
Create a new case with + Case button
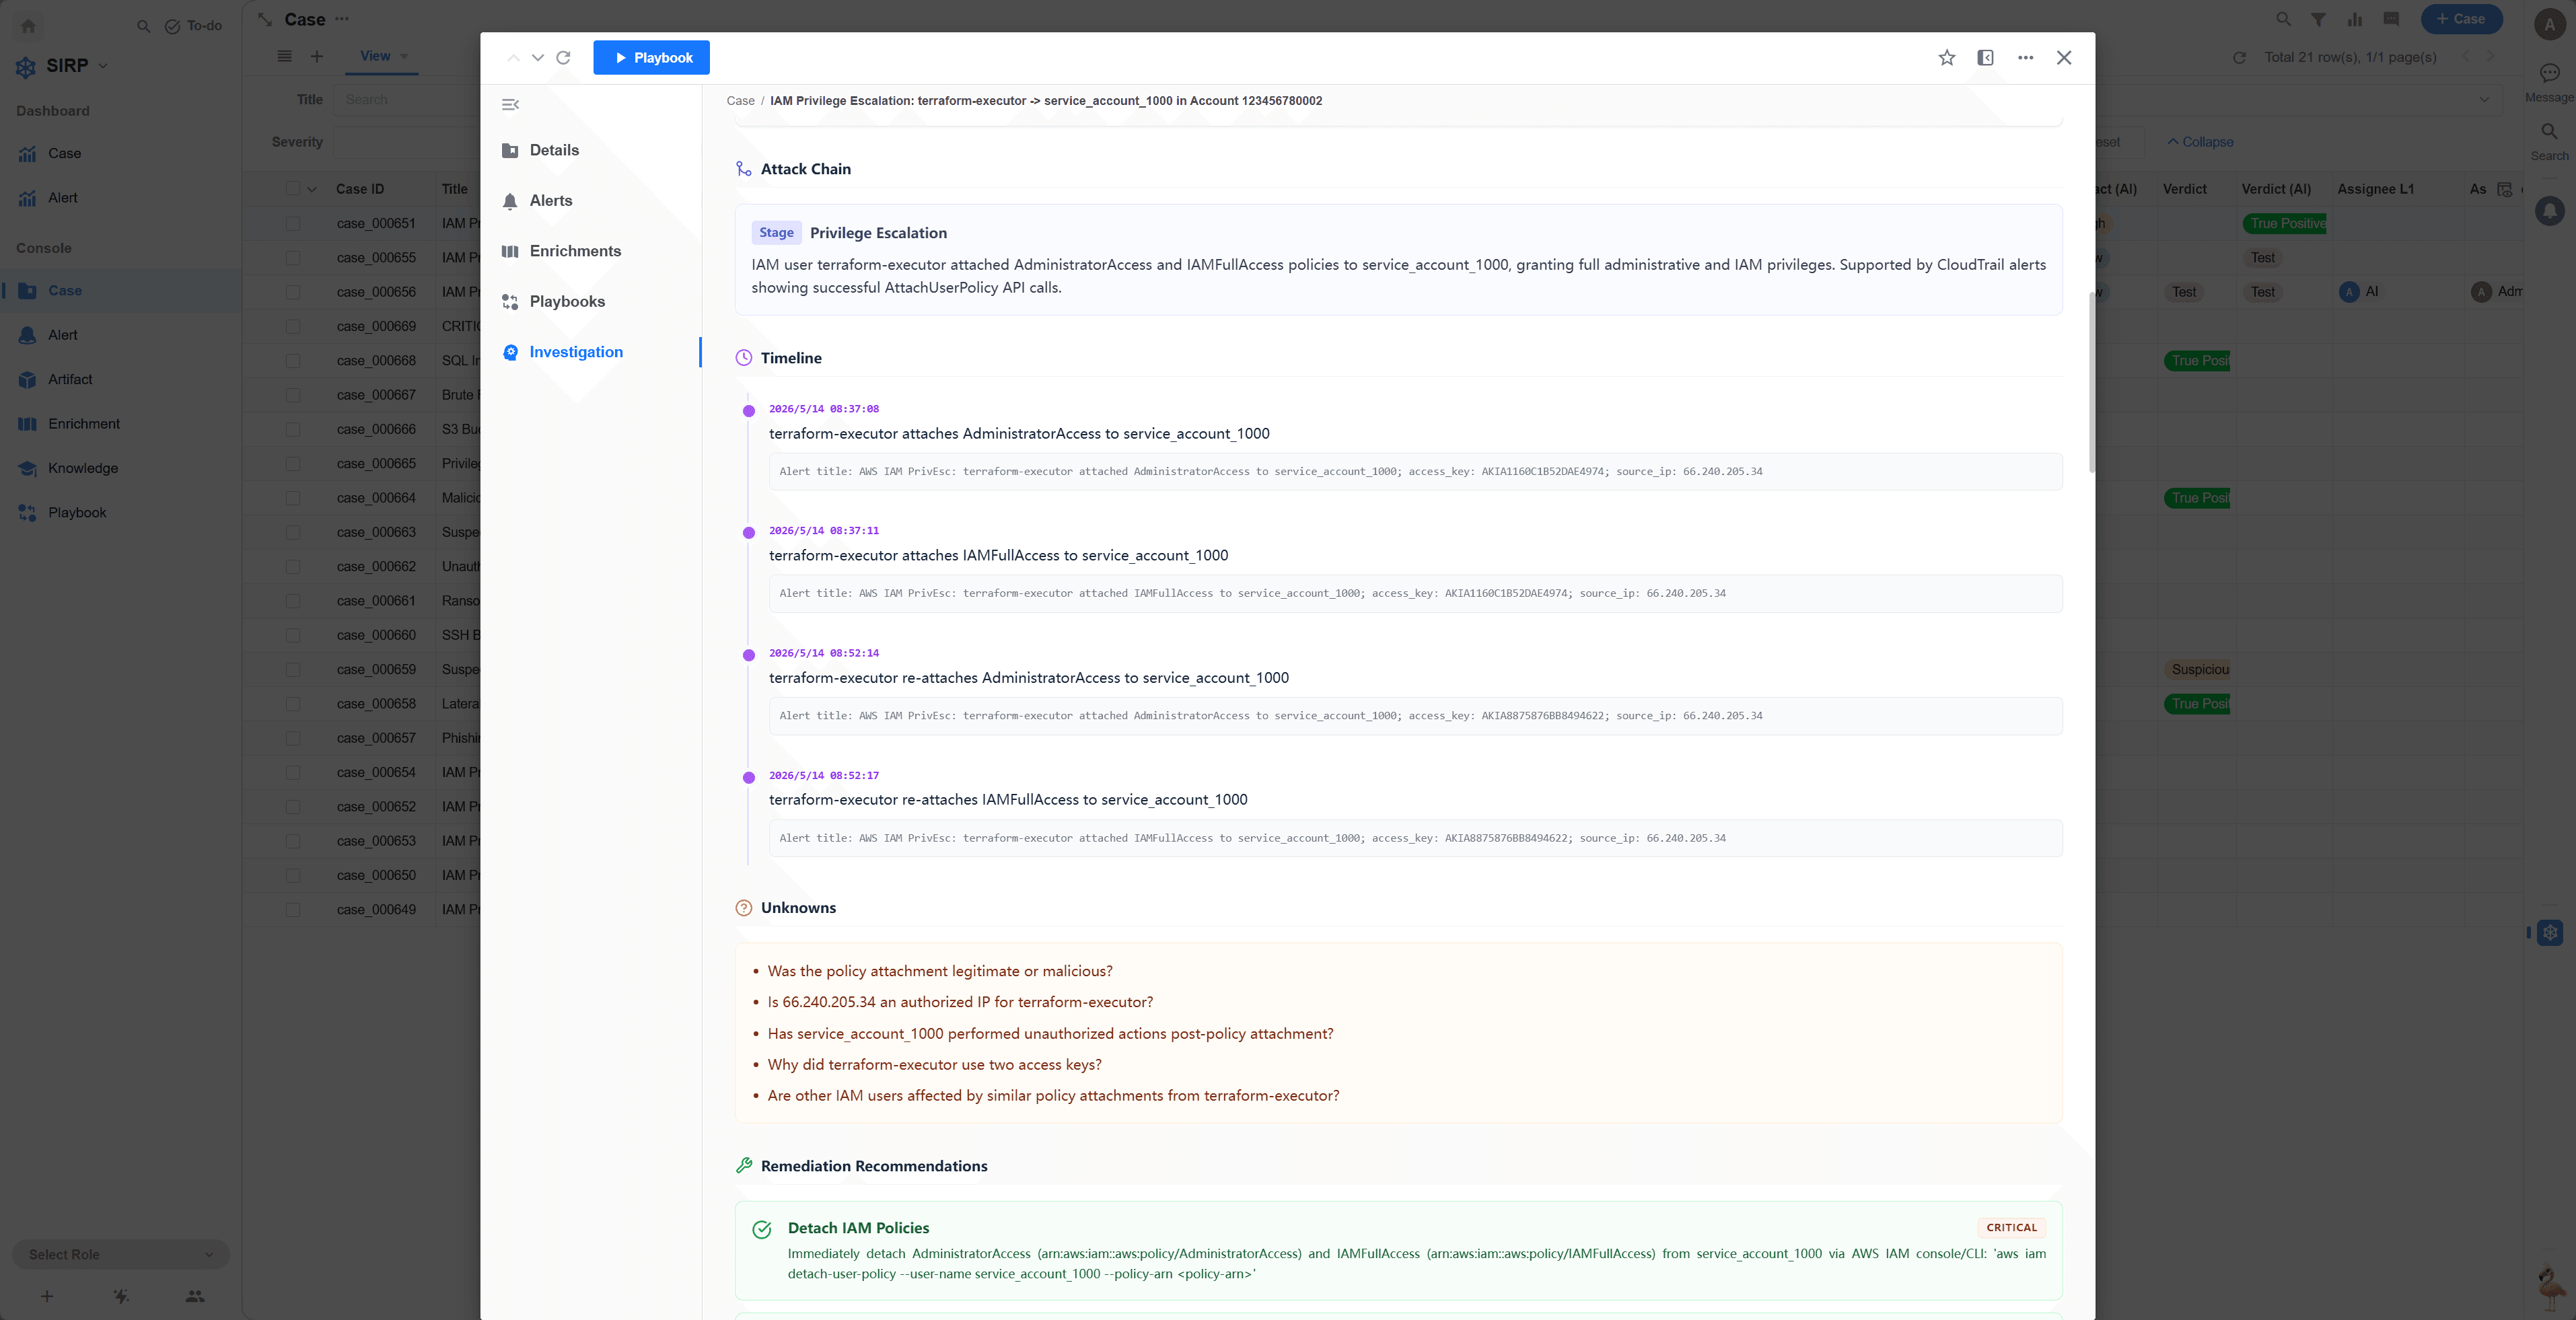[x=2461, y=19]
